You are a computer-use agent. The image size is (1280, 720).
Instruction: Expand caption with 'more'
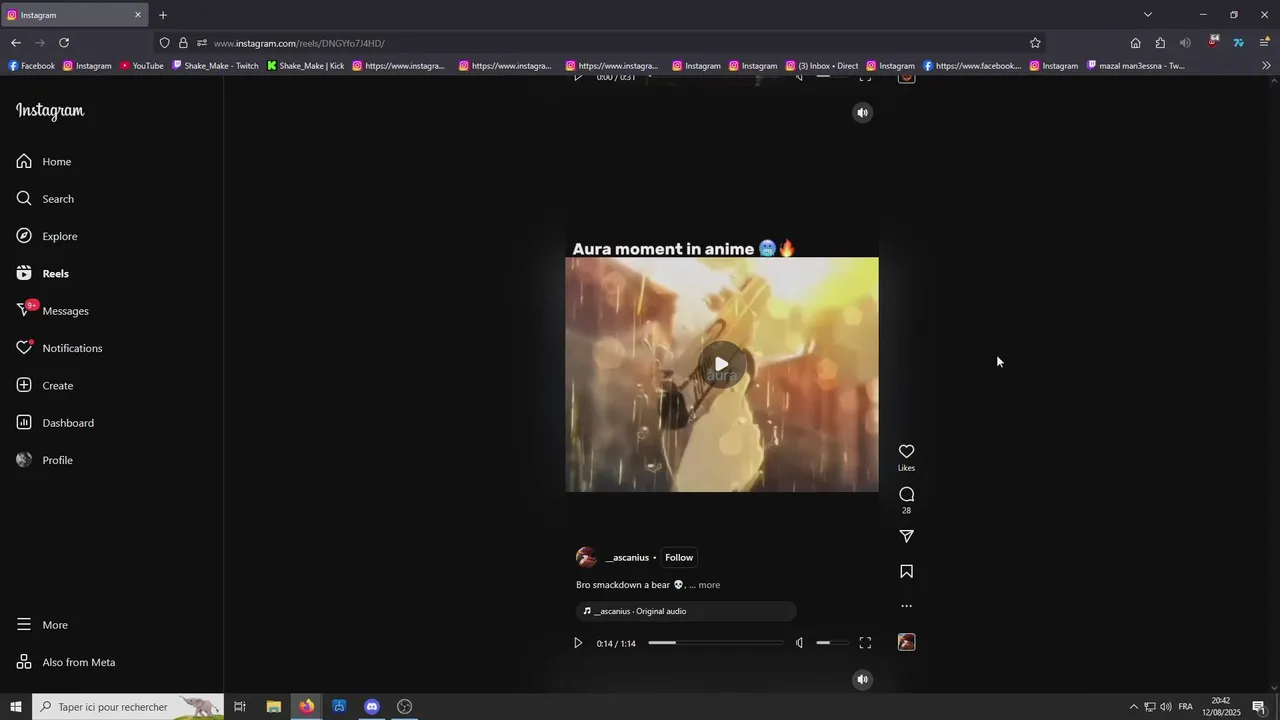click(709, 585)
